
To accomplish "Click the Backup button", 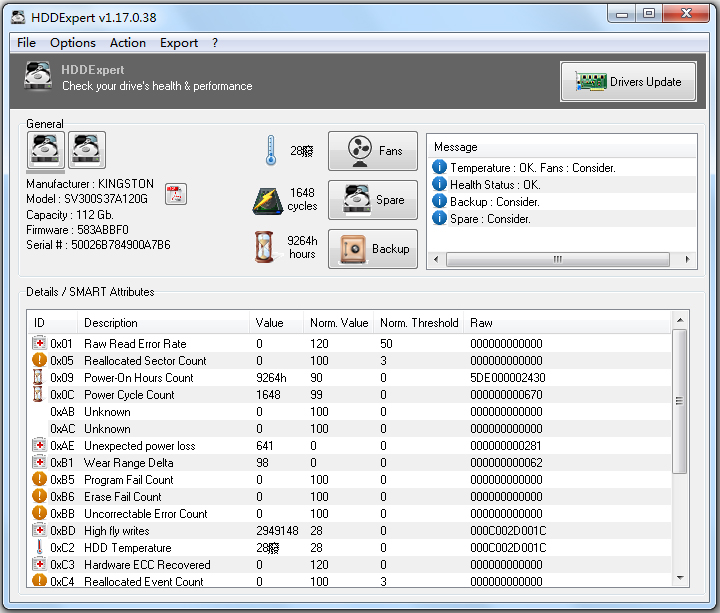I will click(x=373, y=248).
